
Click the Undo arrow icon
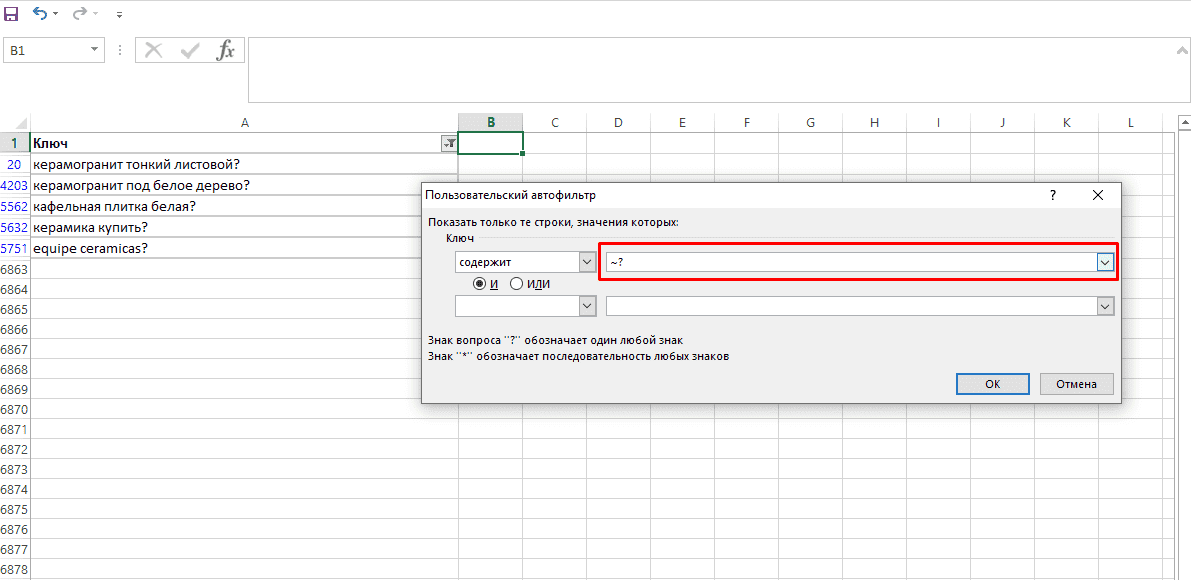click(40, 14)
